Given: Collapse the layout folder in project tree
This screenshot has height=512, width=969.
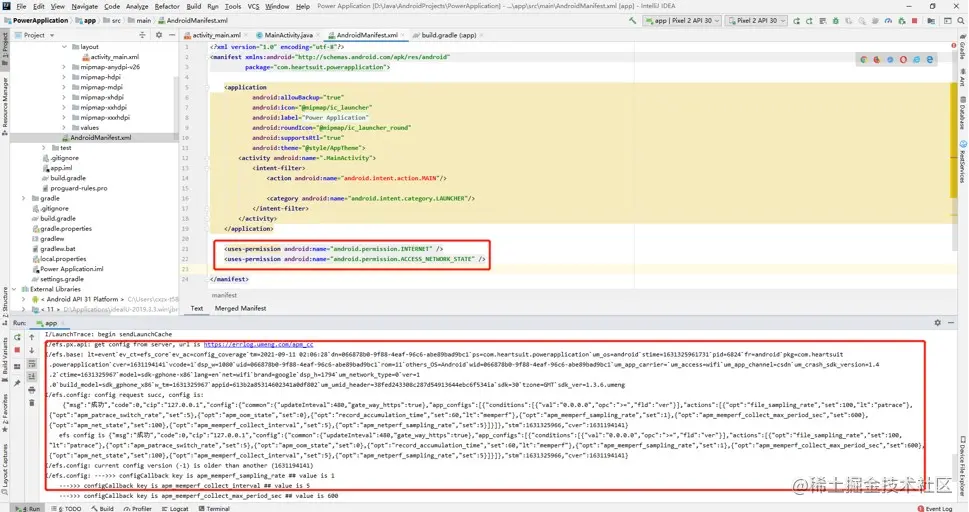Looking at the screenshot, I should [x=64, y=46].
